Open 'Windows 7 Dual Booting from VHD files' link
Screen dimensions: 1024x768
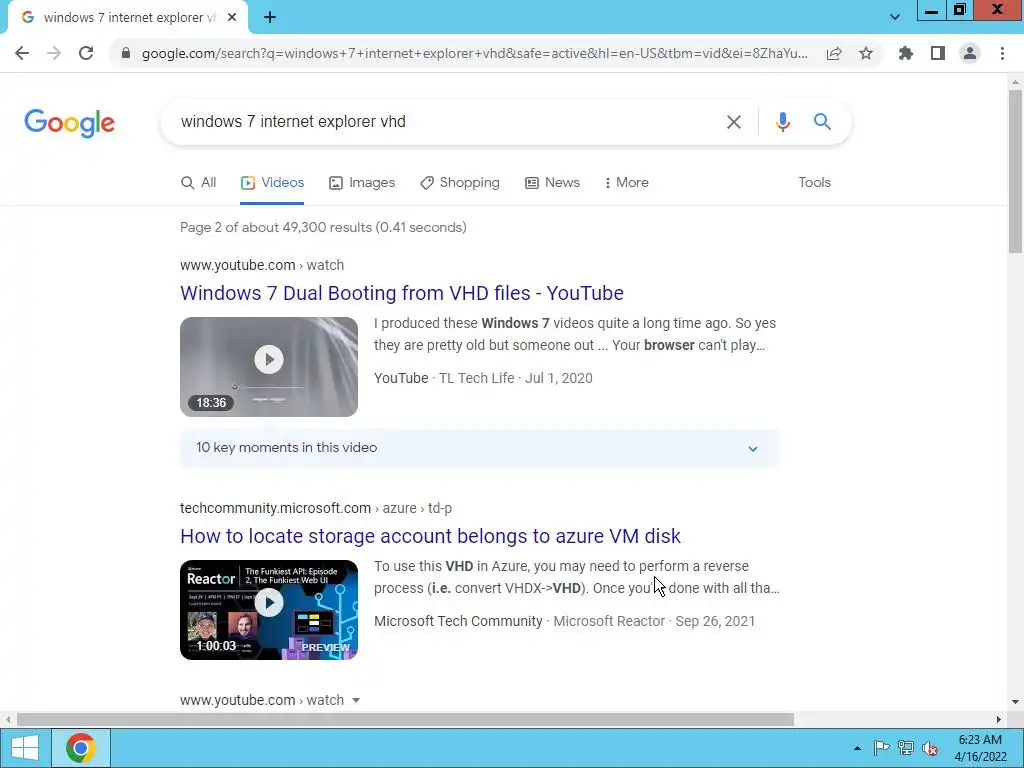click(402, 293)
